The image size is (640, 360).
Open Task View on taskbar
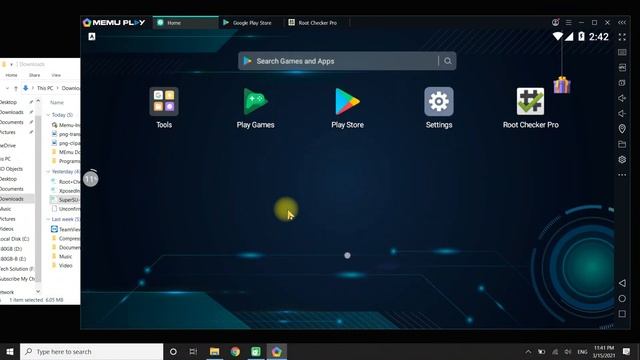pos(193,351)
